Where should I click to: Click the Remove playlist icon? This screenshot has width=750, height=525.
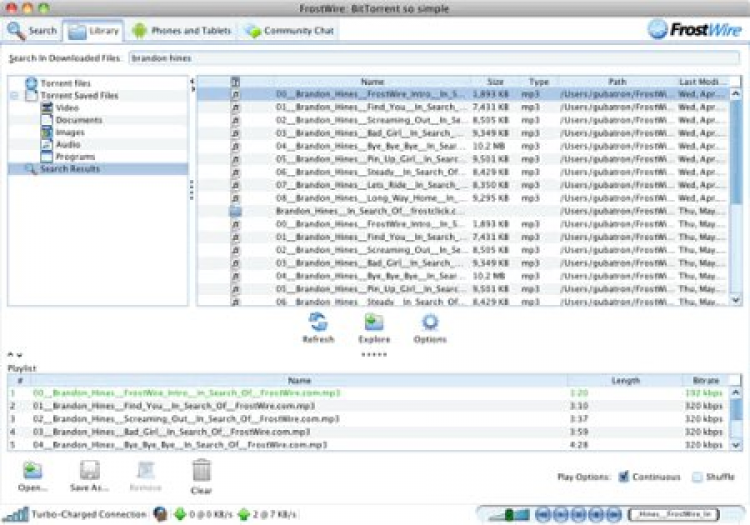click(145, 470)
